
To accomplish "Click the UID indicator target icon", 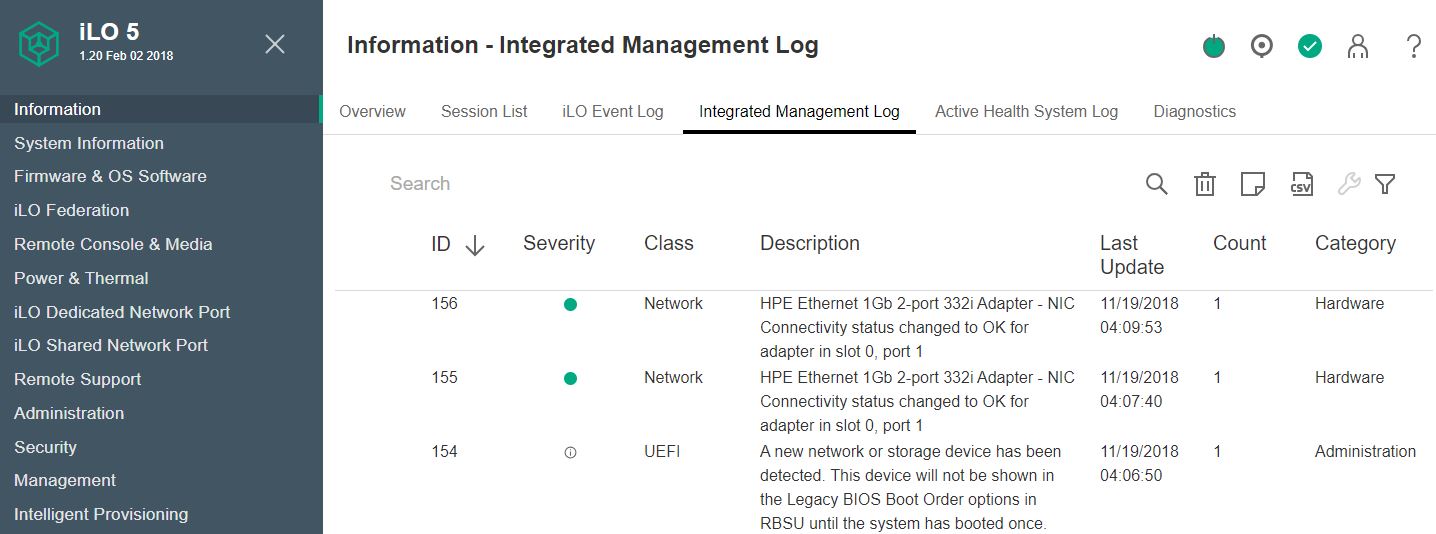I will pos(1262,46).
